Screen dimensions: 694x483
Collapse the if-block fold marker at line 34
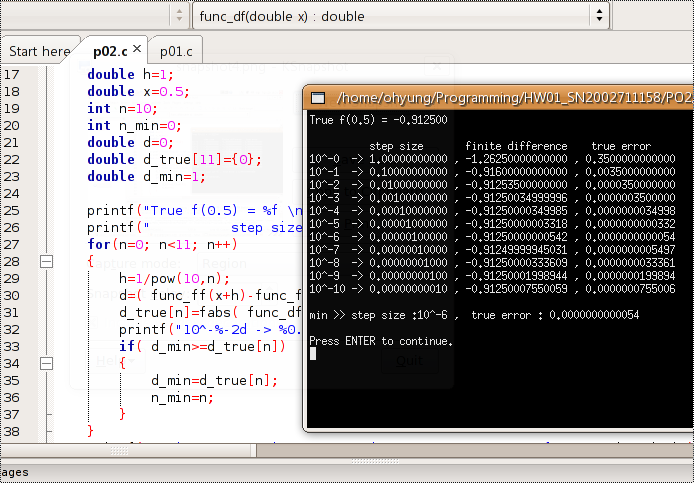[46, 363]
